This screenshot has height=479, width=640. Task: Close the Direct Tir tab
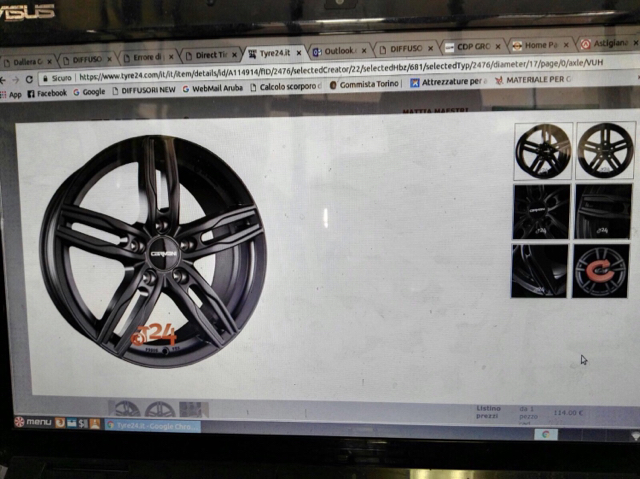tap(234, 55)
